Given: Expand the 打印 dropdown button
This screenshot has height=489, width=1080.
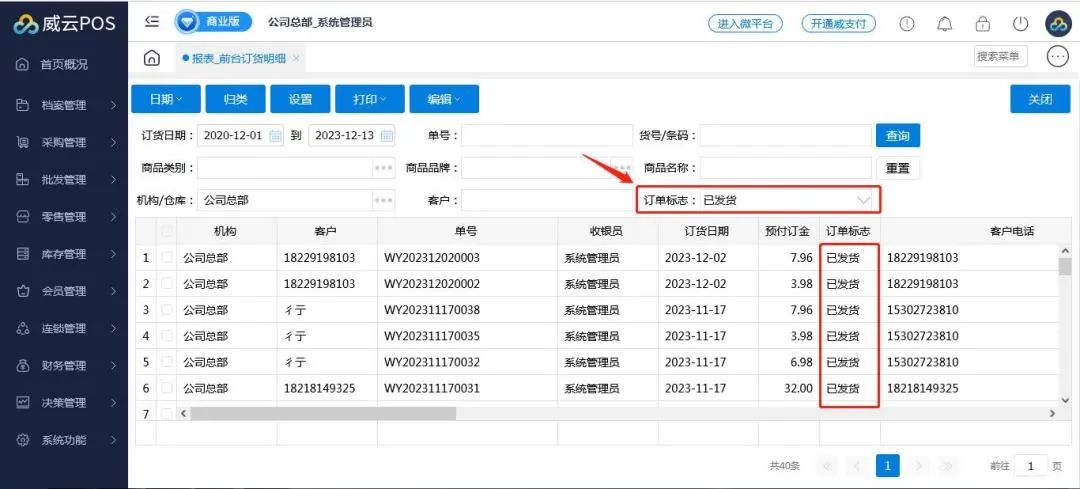Looking at the screenshot, I should (369, 99).
